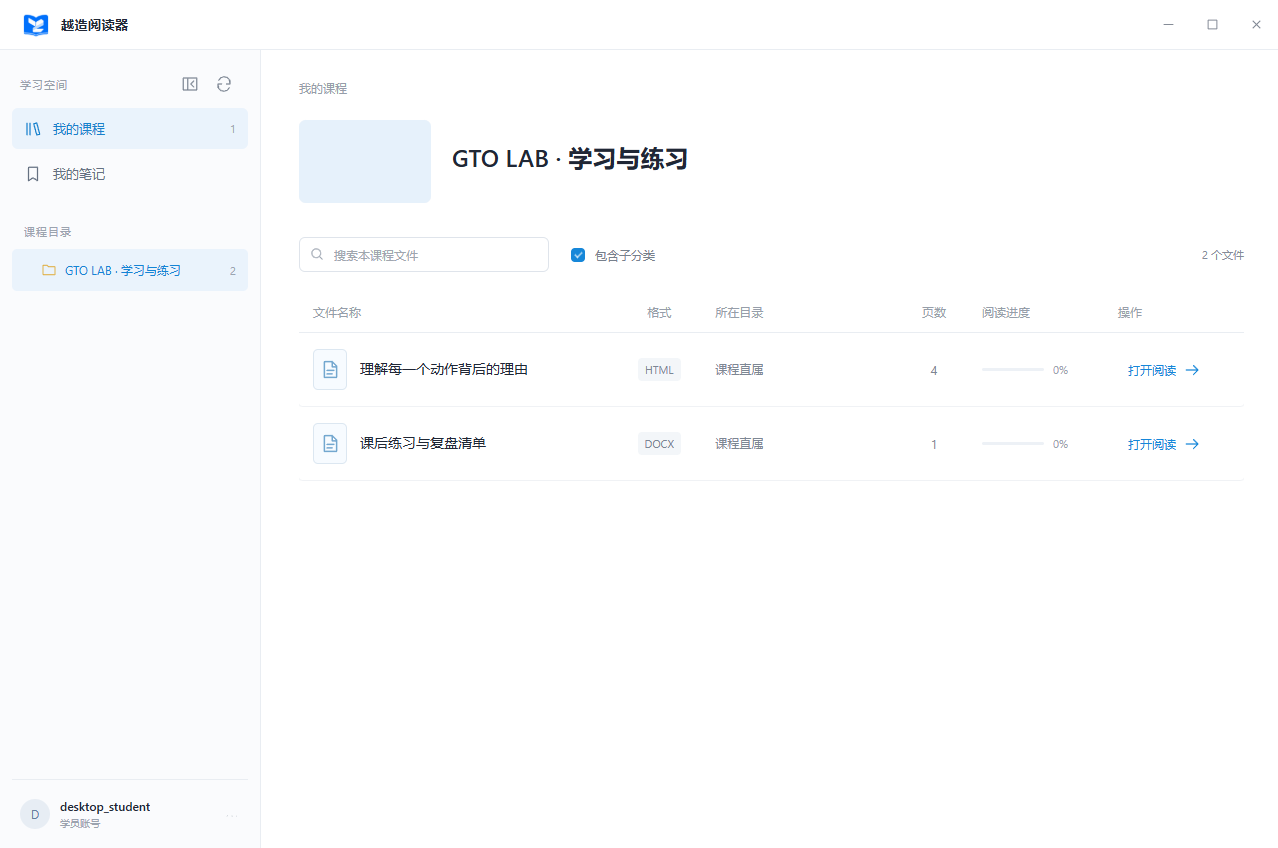Click the books icon beside 我的课程
Image resolution: width=1278 pixels, height=848 pixels.
(x=33, y=129)
